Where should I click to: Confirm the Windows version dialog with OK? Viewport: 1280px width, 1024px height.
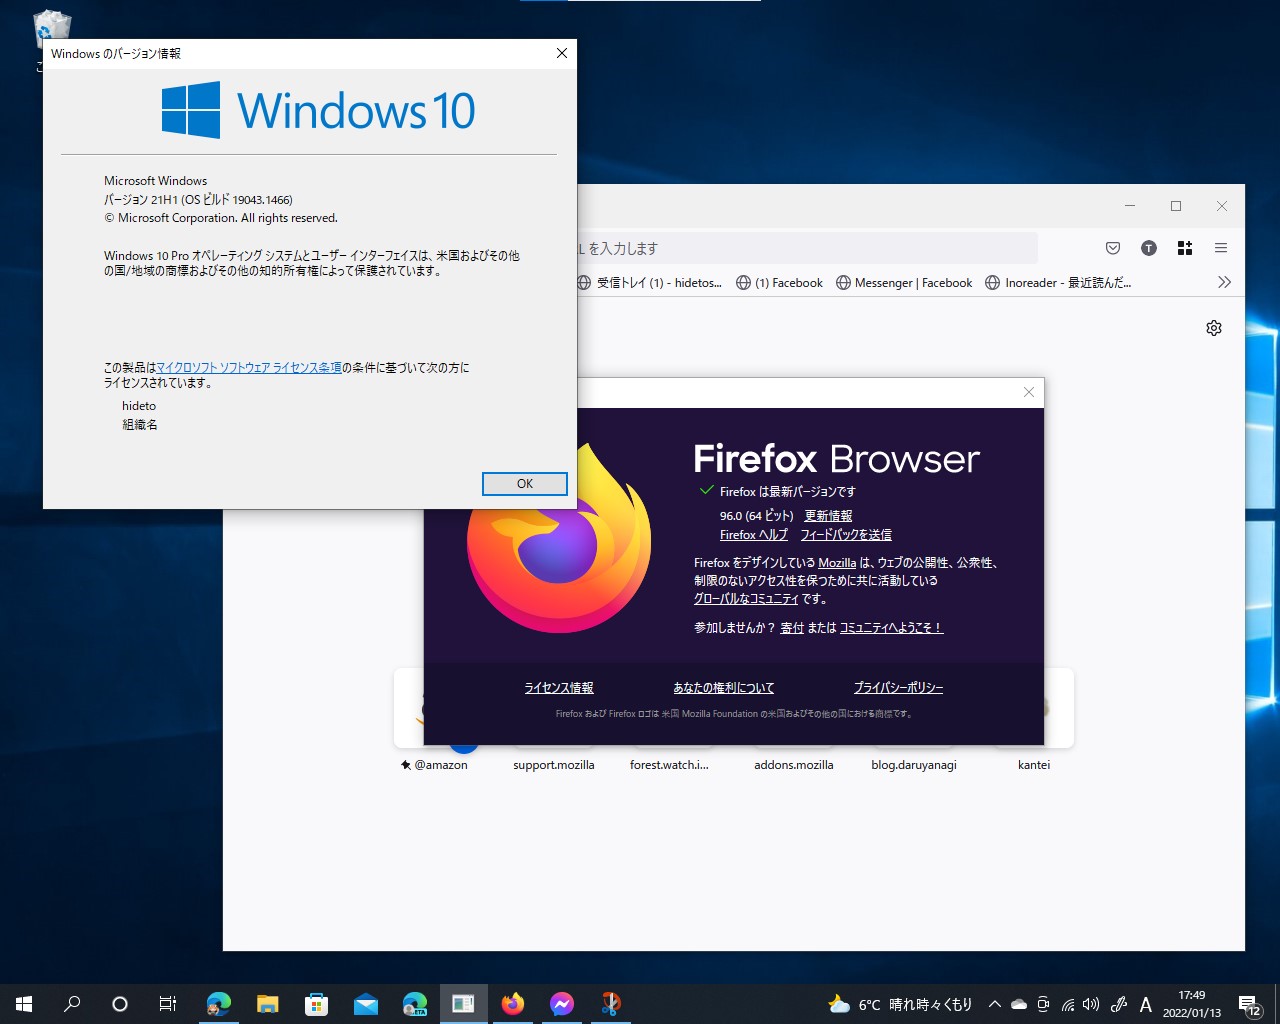click(x=524, y=483)
